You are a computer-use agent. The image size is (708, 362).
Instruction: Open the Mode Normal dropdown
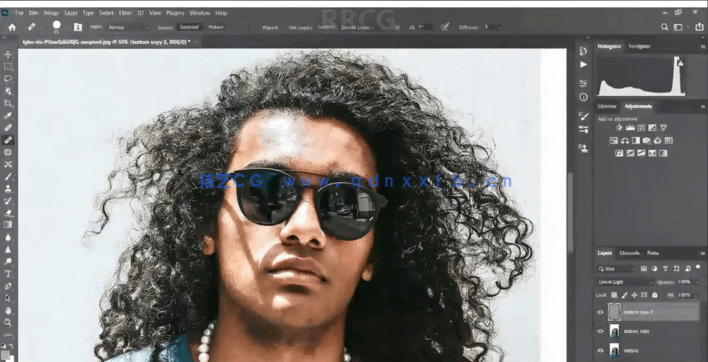[128, 28]
